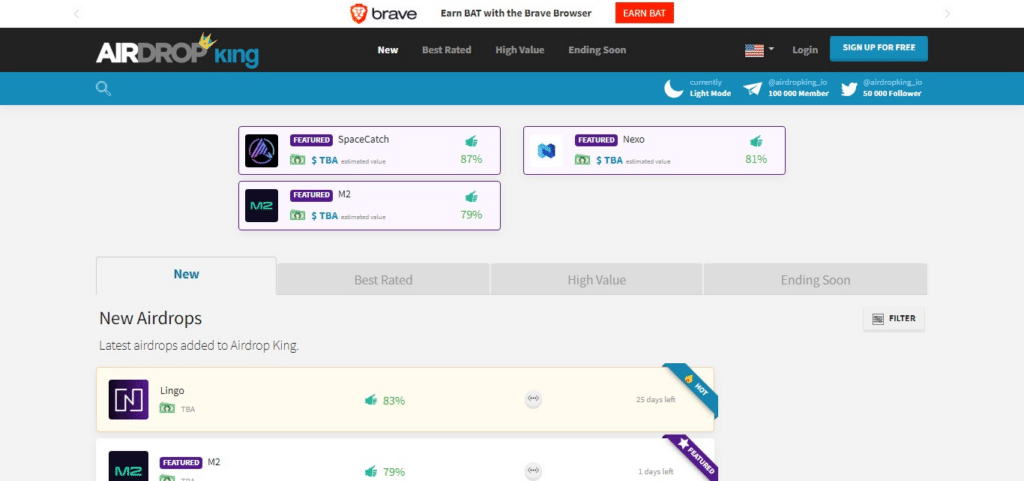Click the Brave lion logo in banner
The image size is (1024, 481).
(x=359, y=13)
